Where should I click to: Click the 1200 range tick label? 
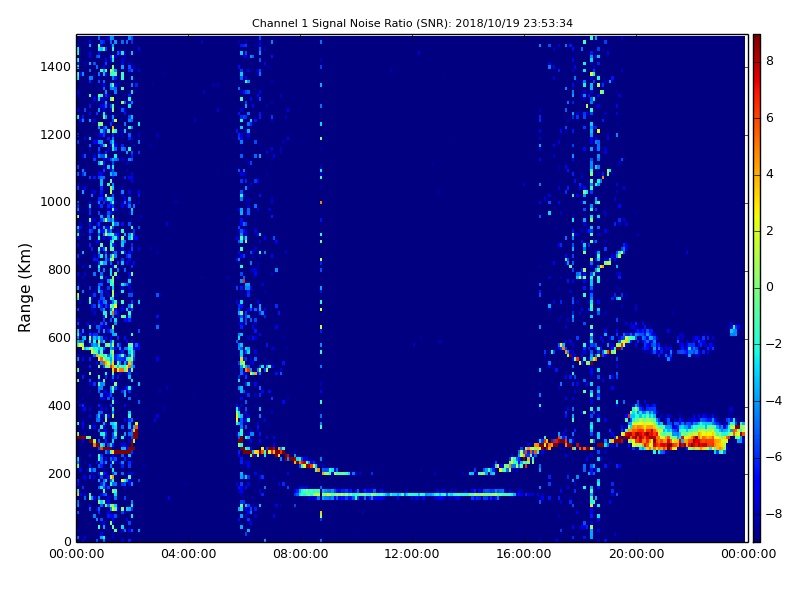click(x=56, y=135)
